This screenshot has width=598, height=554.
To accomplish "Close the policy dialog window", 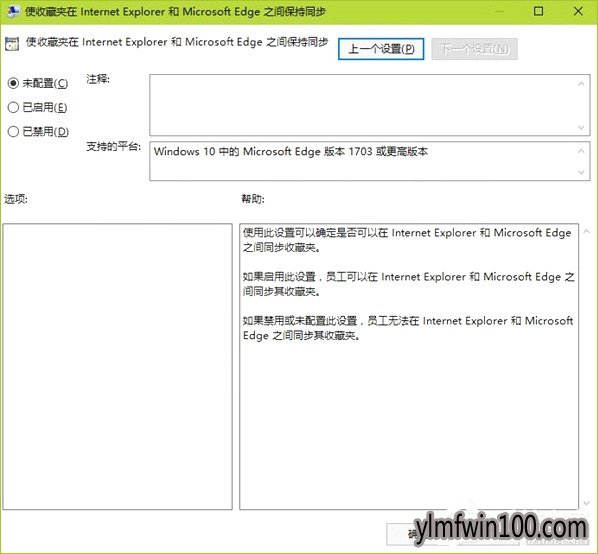I will click(x=578, y=11).
